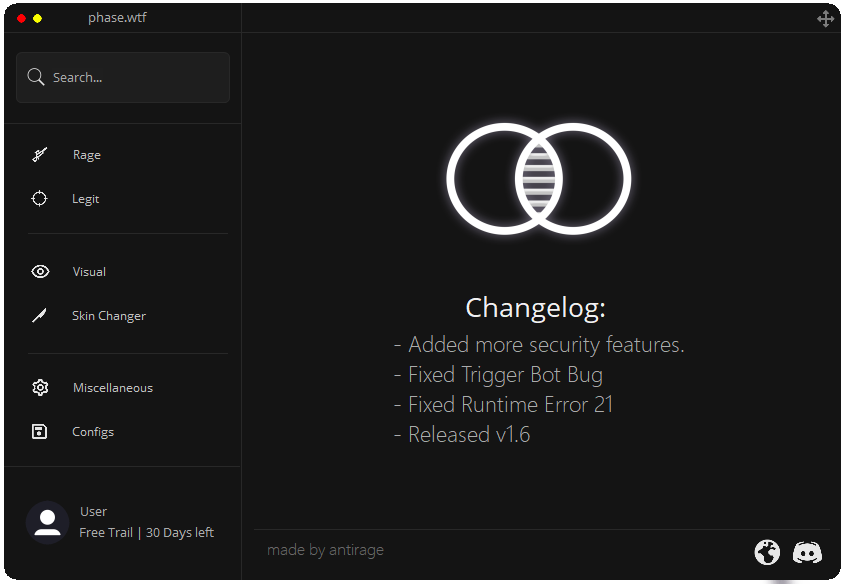Viewport: 845px width, 584px height.
Task: Open the Miscellaneous settings label
Action: [x=113, y=388]
